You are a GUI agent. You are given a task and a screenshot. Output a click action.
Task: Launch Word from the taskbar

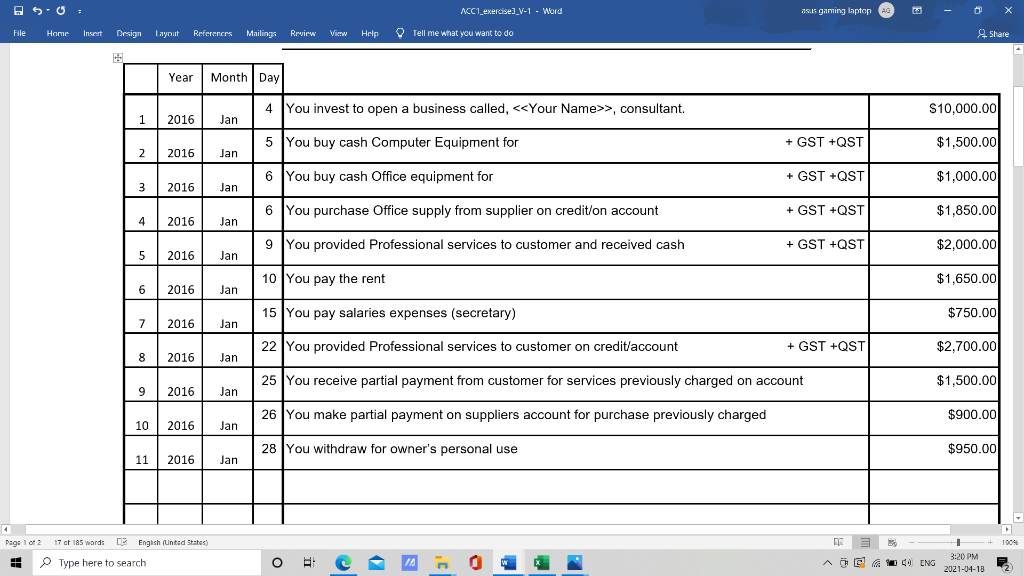tap(508, 562)
